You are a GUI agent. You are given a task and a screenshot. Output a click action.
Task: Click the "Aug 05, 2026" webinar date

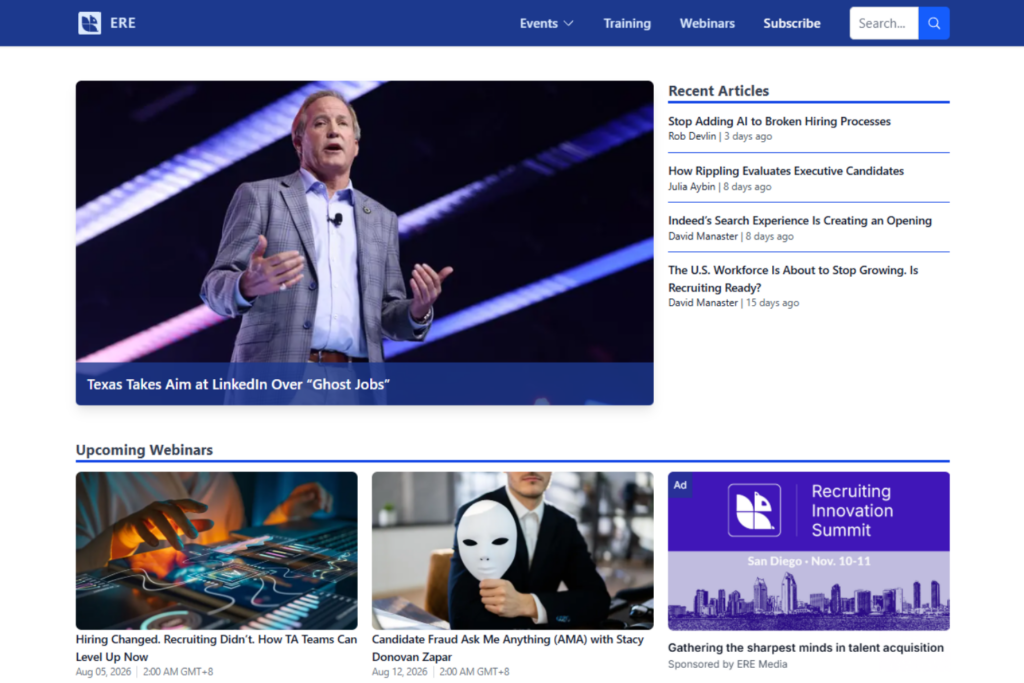coord(103,672)
